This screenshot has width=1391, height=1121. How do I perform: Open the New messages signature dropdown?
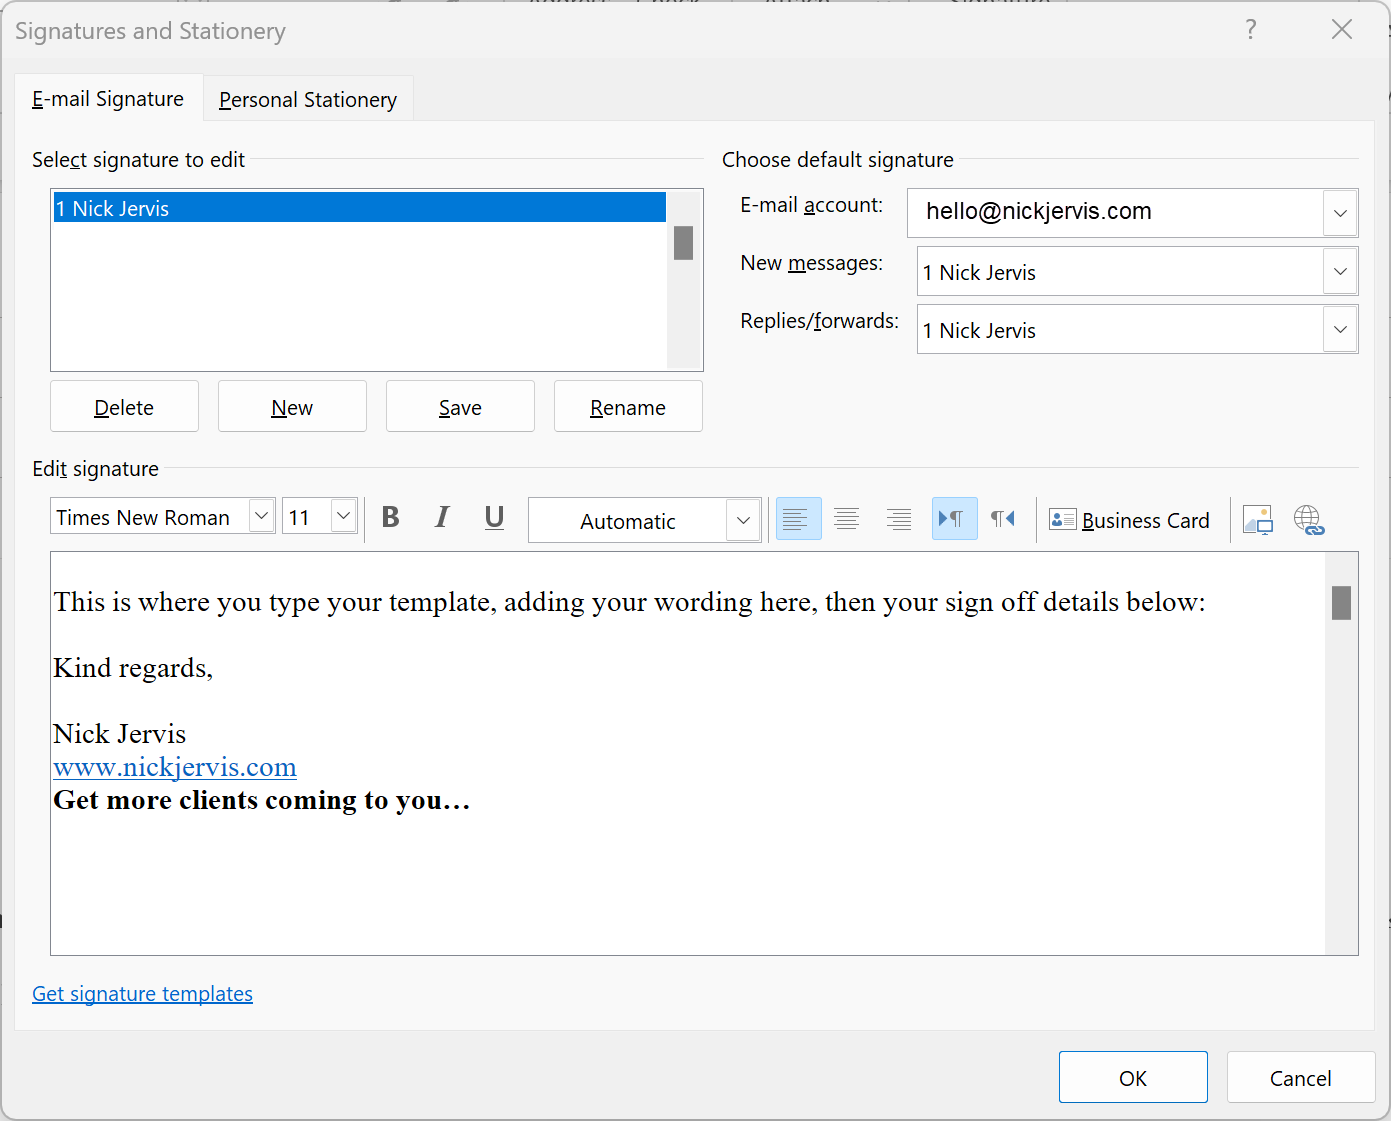point(1339,271)
